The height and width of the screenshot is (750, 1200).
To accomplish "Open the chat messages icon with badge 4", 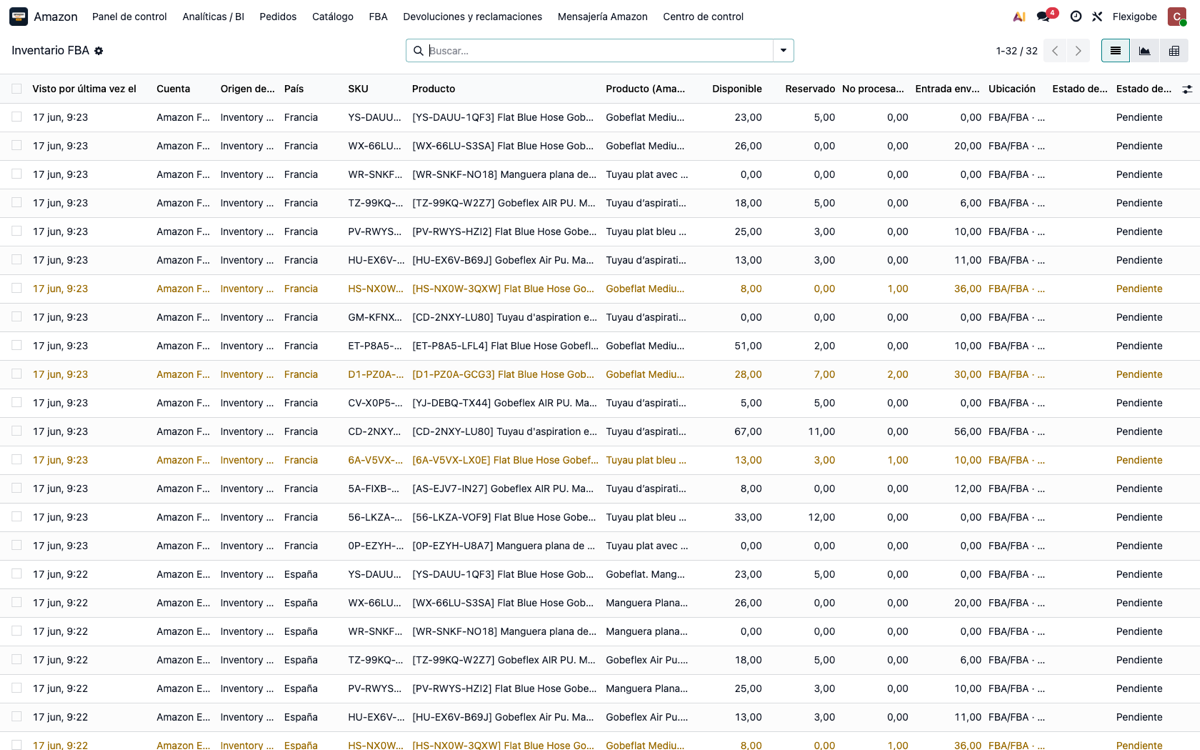I will point(1045,16).
